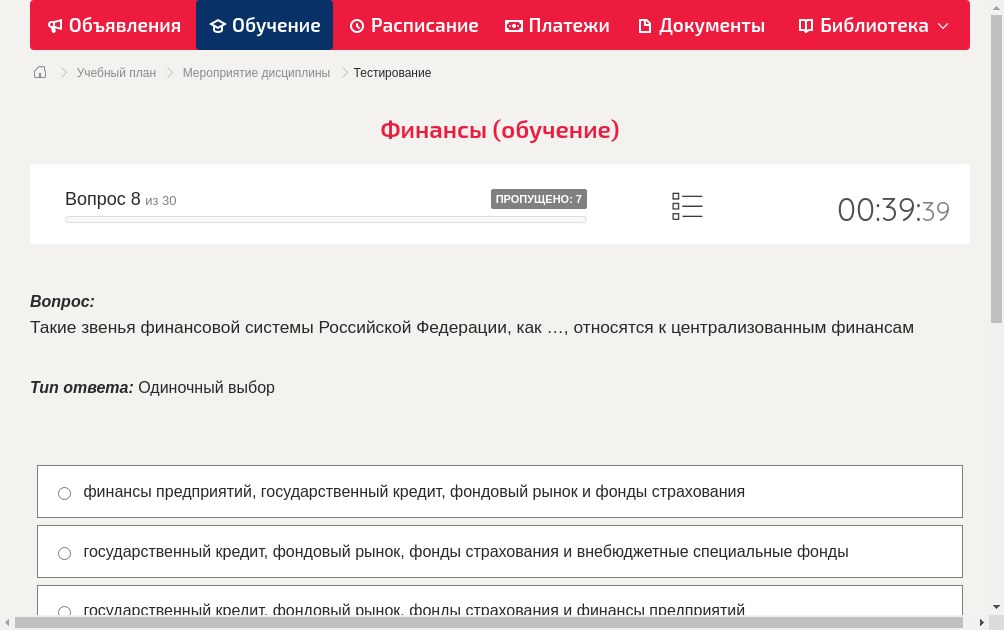Switch to the Объявления section
Image resolution: width=1004 pixels, height=630 pixels.
113,25
